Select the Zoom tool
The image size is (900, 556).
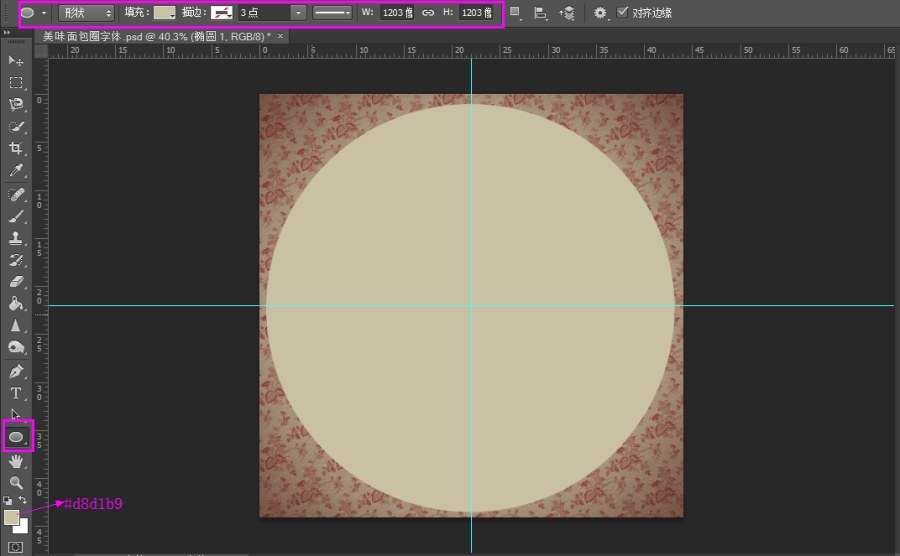click(x=16, y=483)
